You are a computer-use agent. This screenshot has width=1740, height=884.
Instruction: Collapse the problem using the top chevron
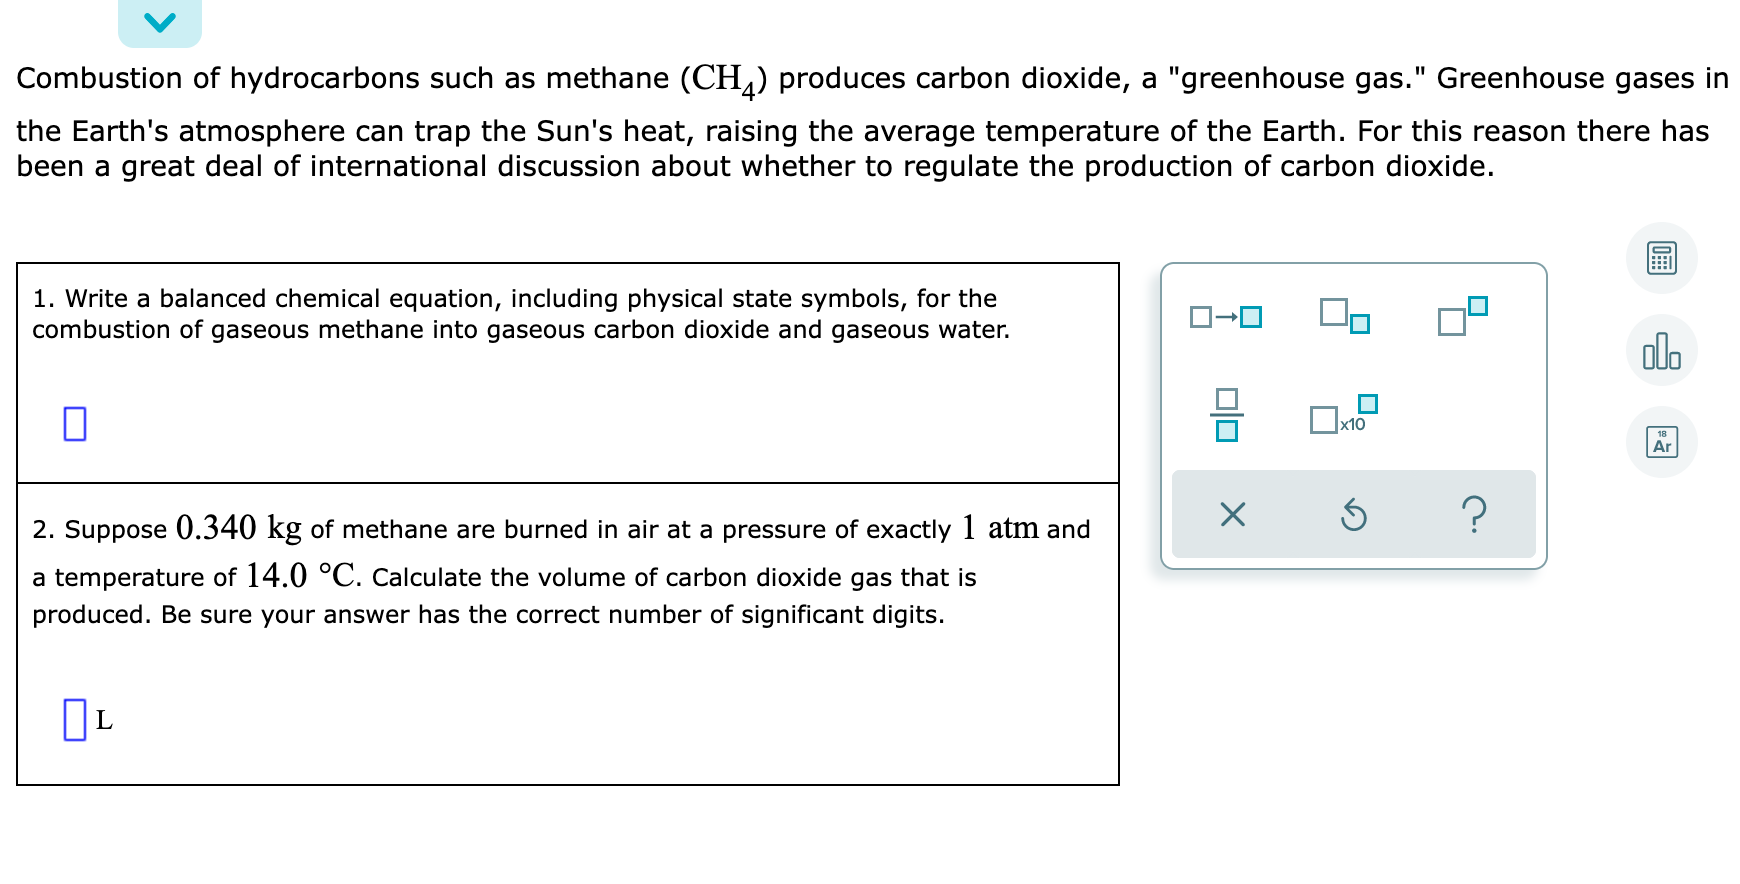pos(160,20)
